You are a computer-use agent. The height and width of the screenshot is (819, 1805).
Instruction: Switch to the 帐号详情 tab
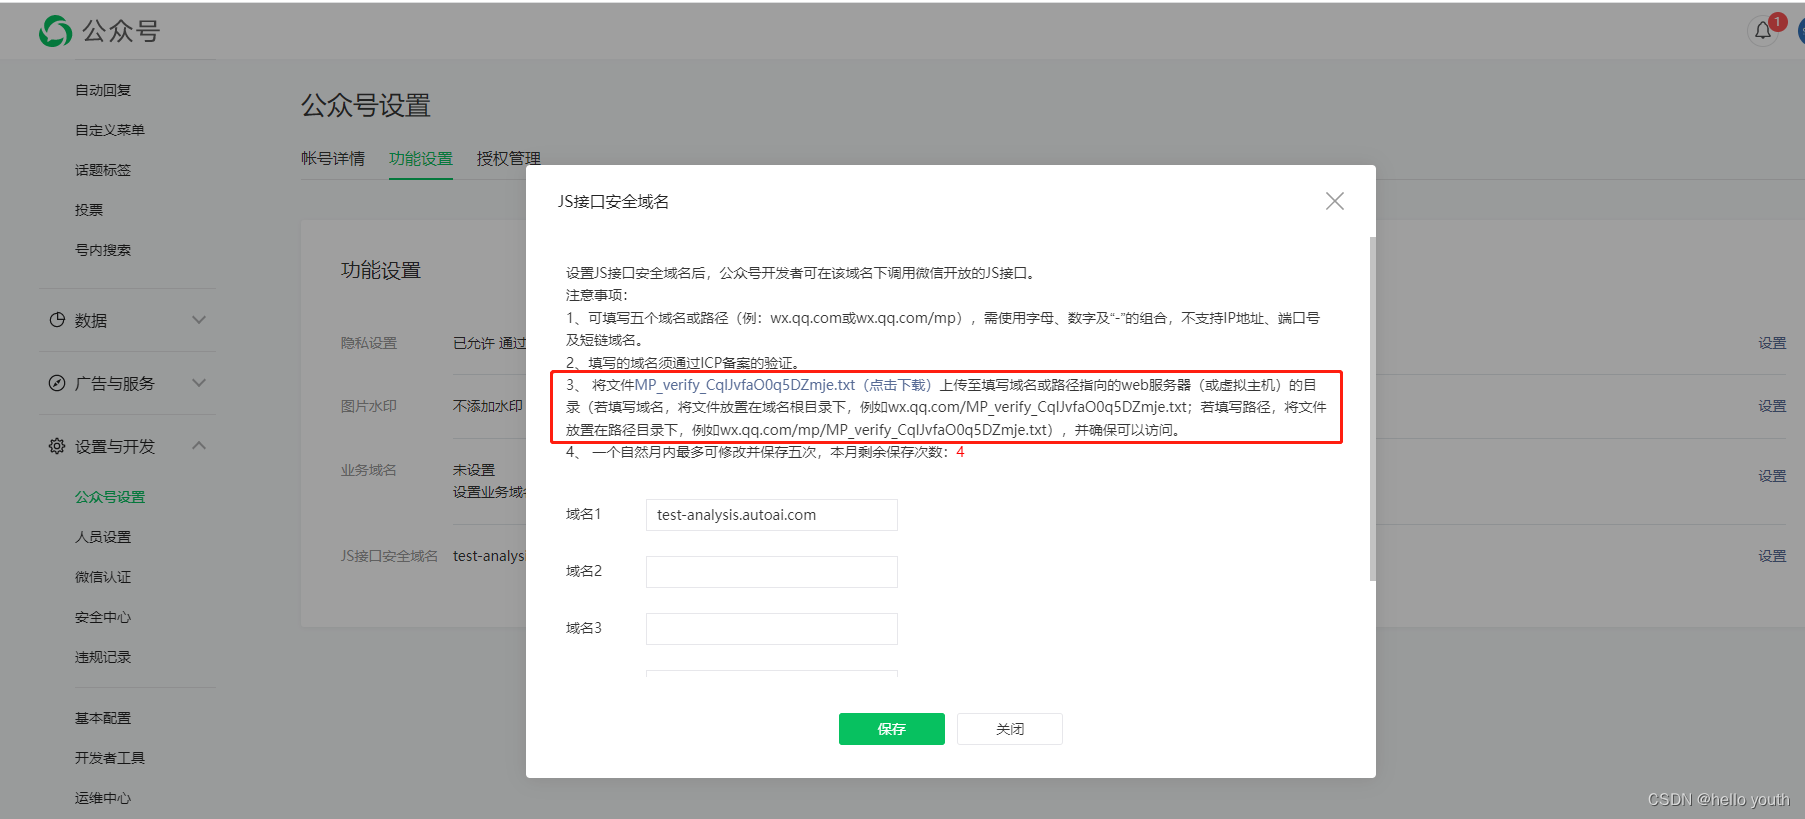click(x=333, y=158)
